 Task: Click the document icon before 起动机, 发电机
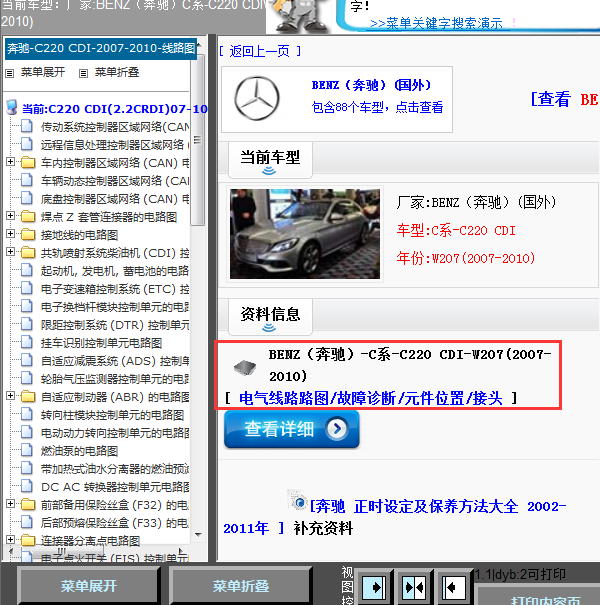click(27, 270)
